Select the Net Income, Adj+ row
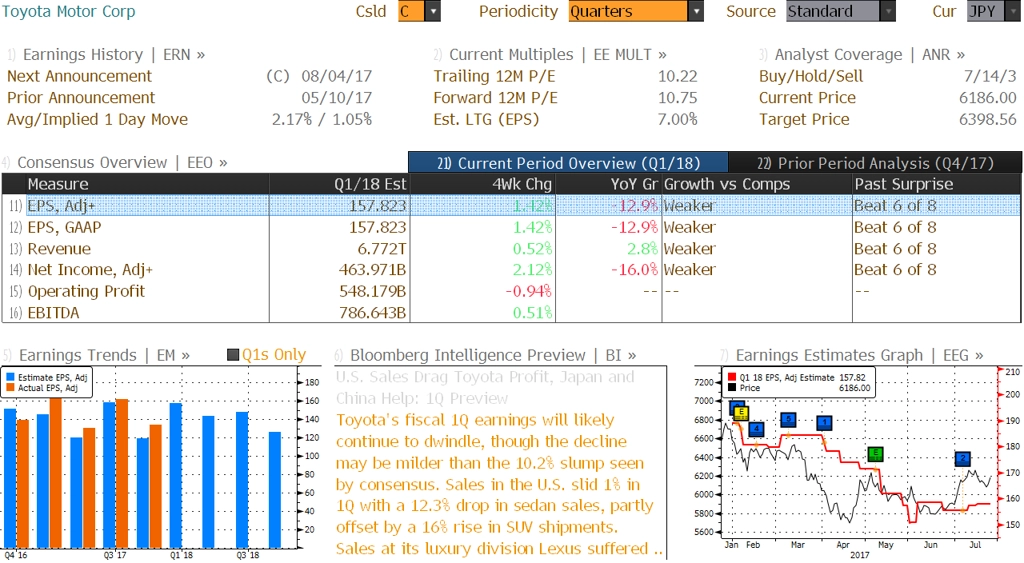The width and height of the screenshot is (1024, 563). [x=511, y=270]
